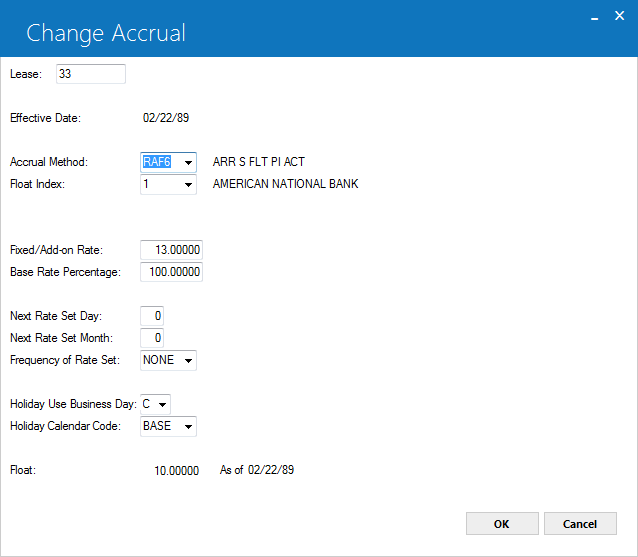Click the Lease number input field
This screenshot has height=557, width=638.
tap(91, 74)
